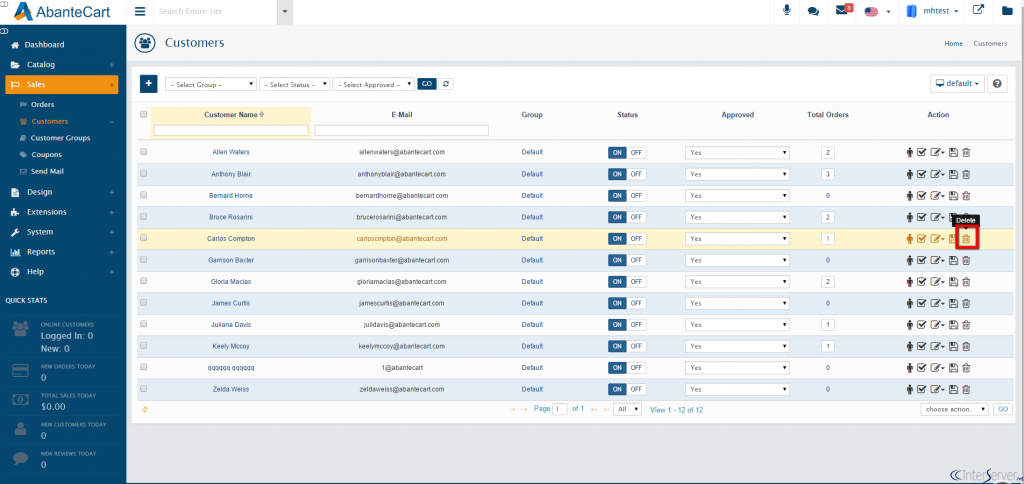Viewport: 1024px width, 484px height.
Task: Check the Gloria Macias row checkbox
Action: 144,281
